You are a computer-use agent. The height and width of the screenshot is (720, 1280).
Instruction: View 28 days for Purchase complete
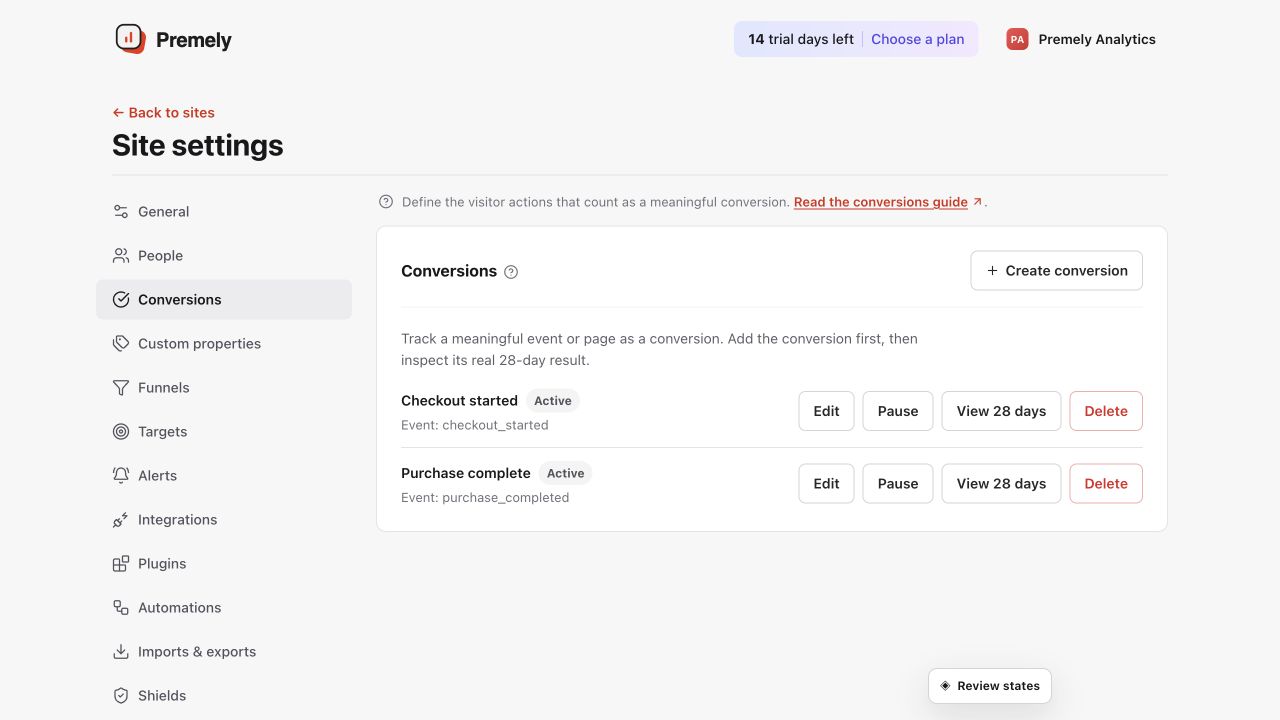[1001, 484]
